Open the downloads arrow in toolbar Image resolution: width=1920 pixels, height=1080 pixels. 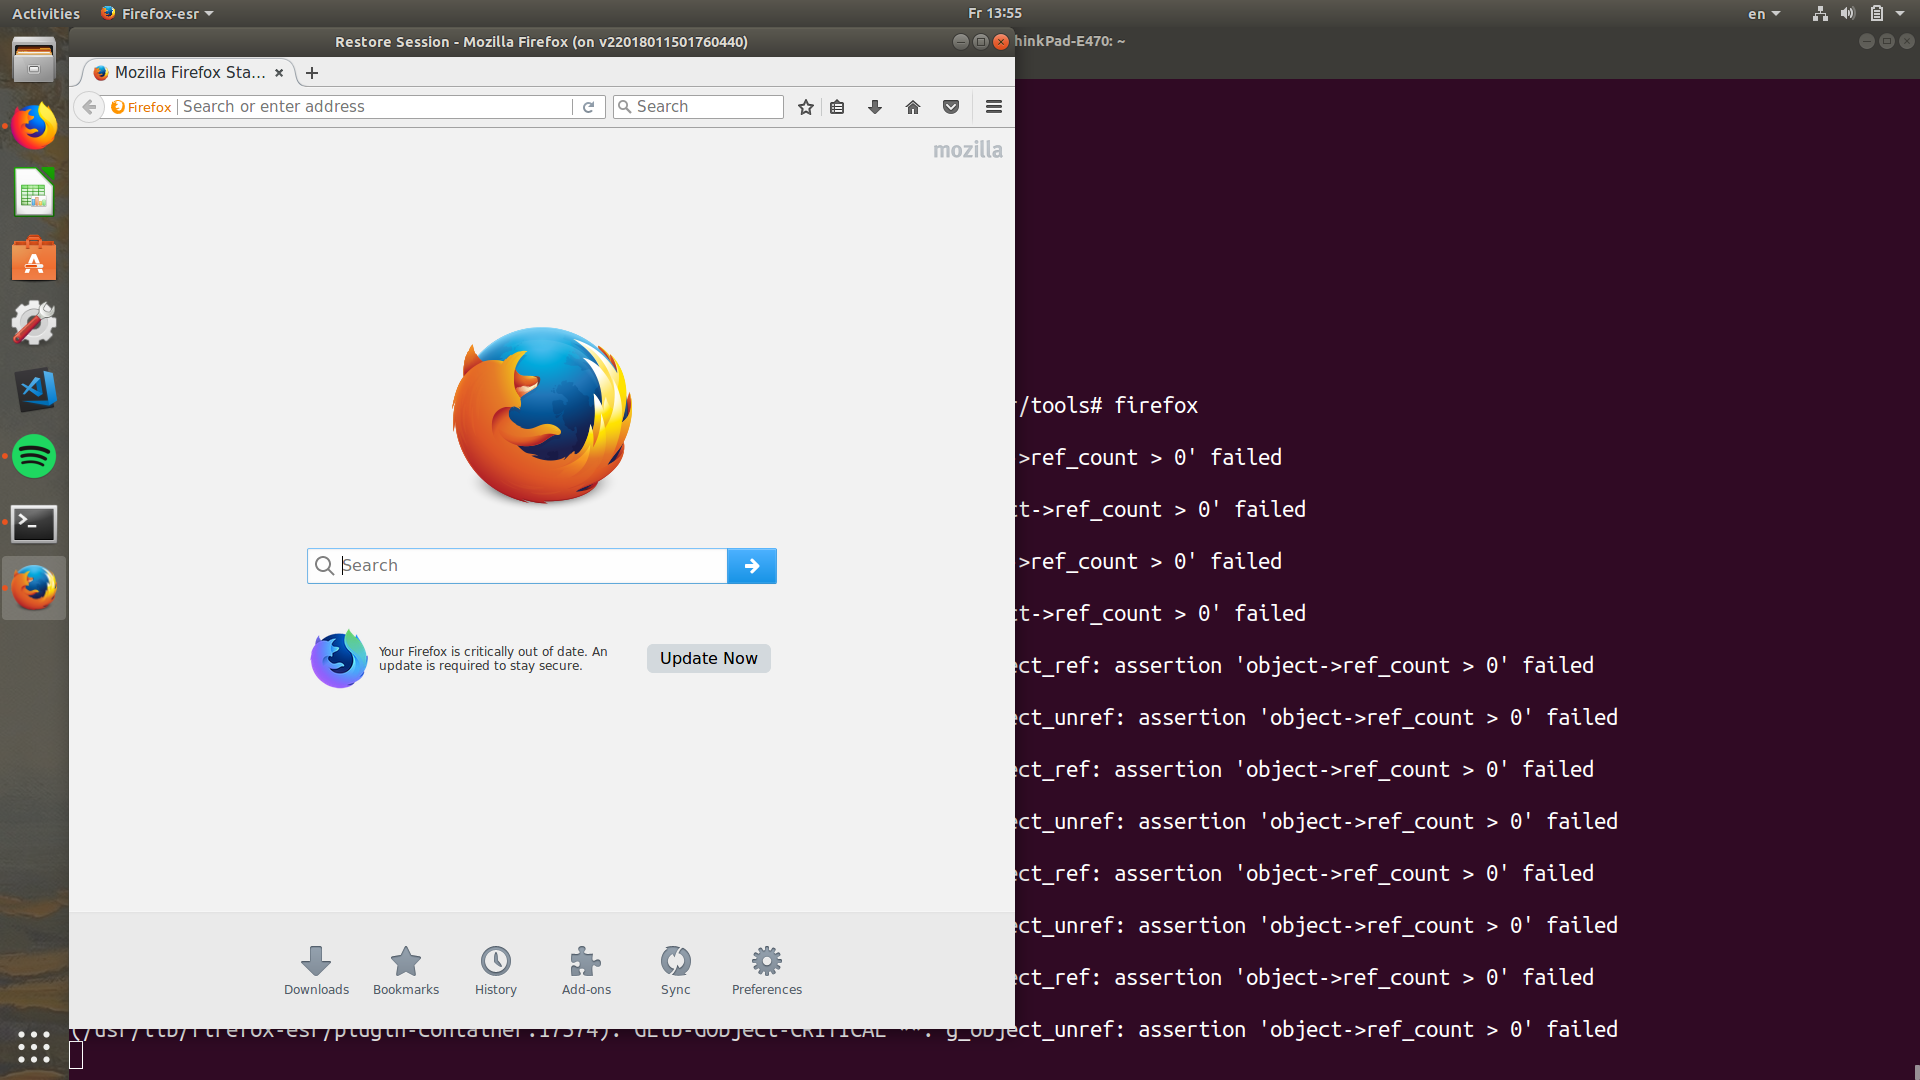click(x=875, y=107)
